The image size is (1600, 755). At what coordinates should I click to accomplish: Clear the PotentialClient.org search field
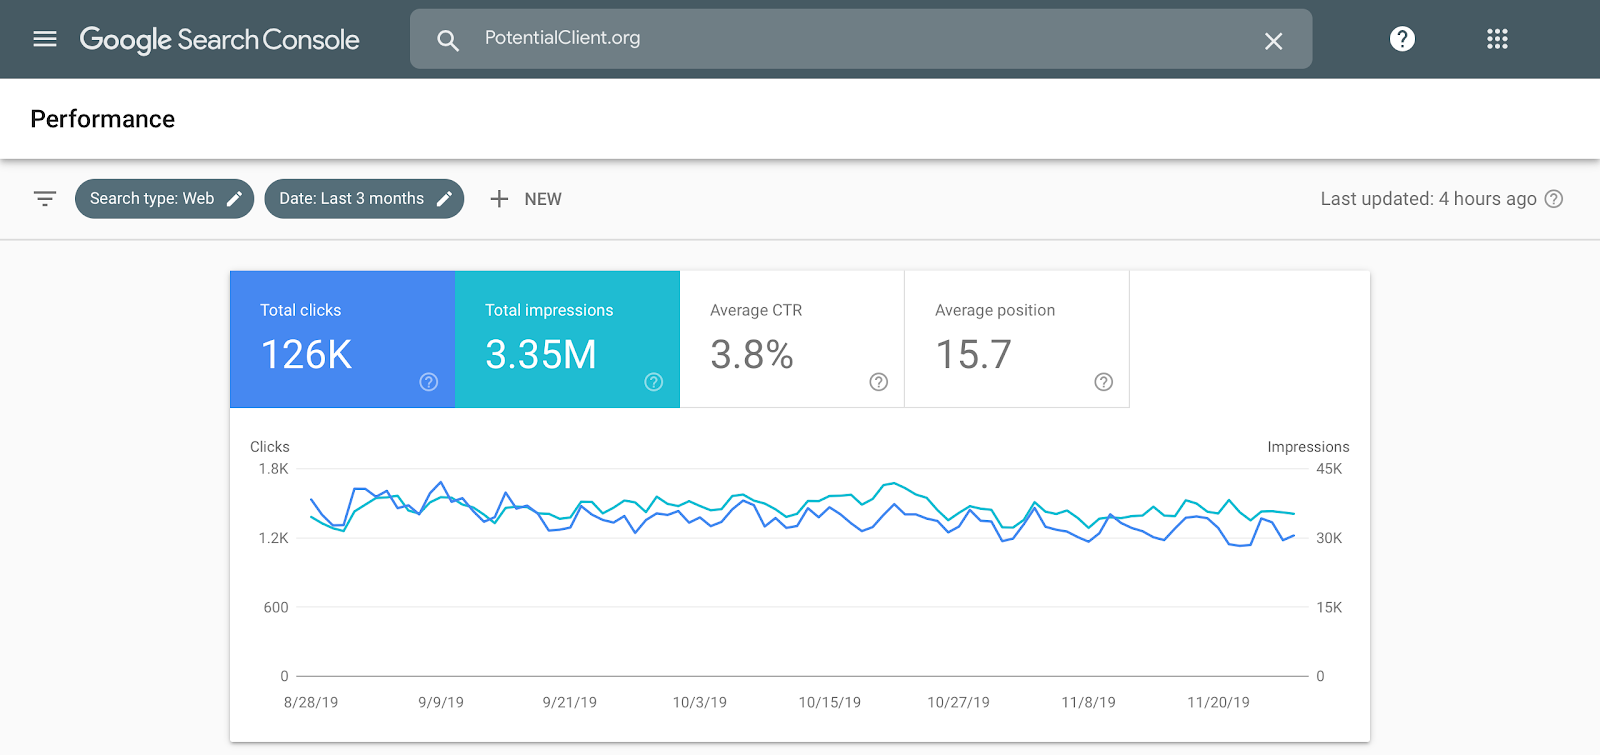(1273, 41)
